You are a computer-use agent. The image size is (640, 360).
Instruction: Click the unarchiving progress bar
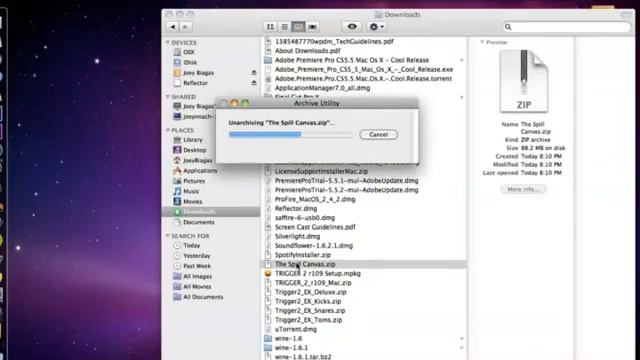coord(290,134)
